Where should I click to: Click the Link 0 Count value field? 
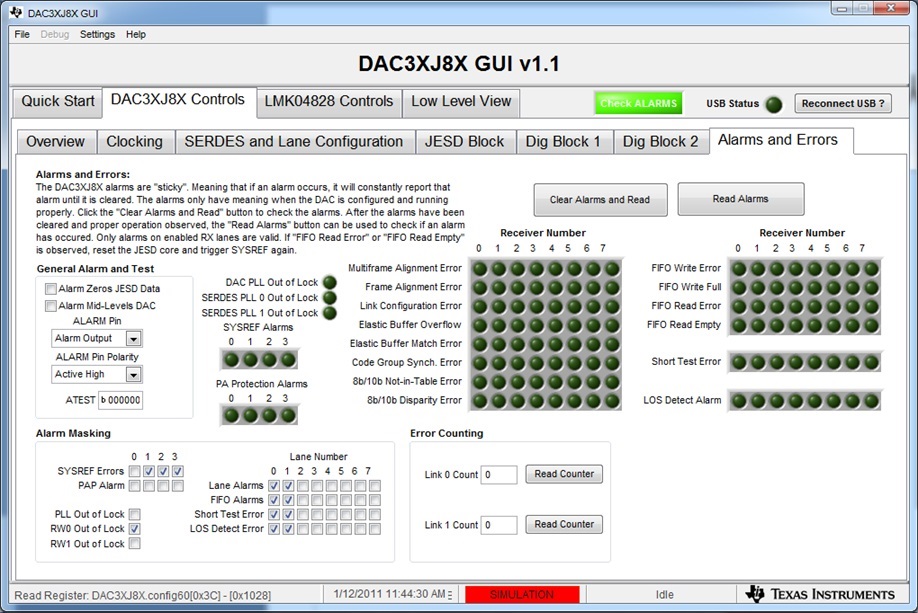tap(500, 475)
